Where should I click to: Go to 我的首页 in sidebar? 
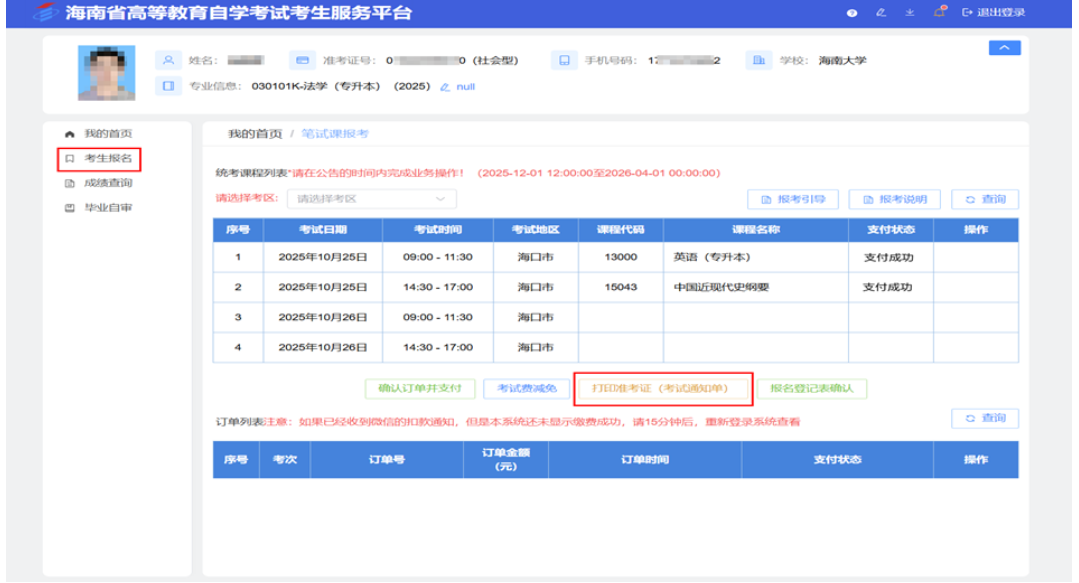tap(107, 134)
